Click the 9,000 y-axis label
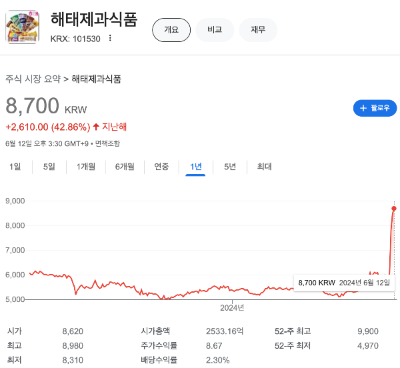The height and width of the screenshot is (368, 400). pos(15,201)
